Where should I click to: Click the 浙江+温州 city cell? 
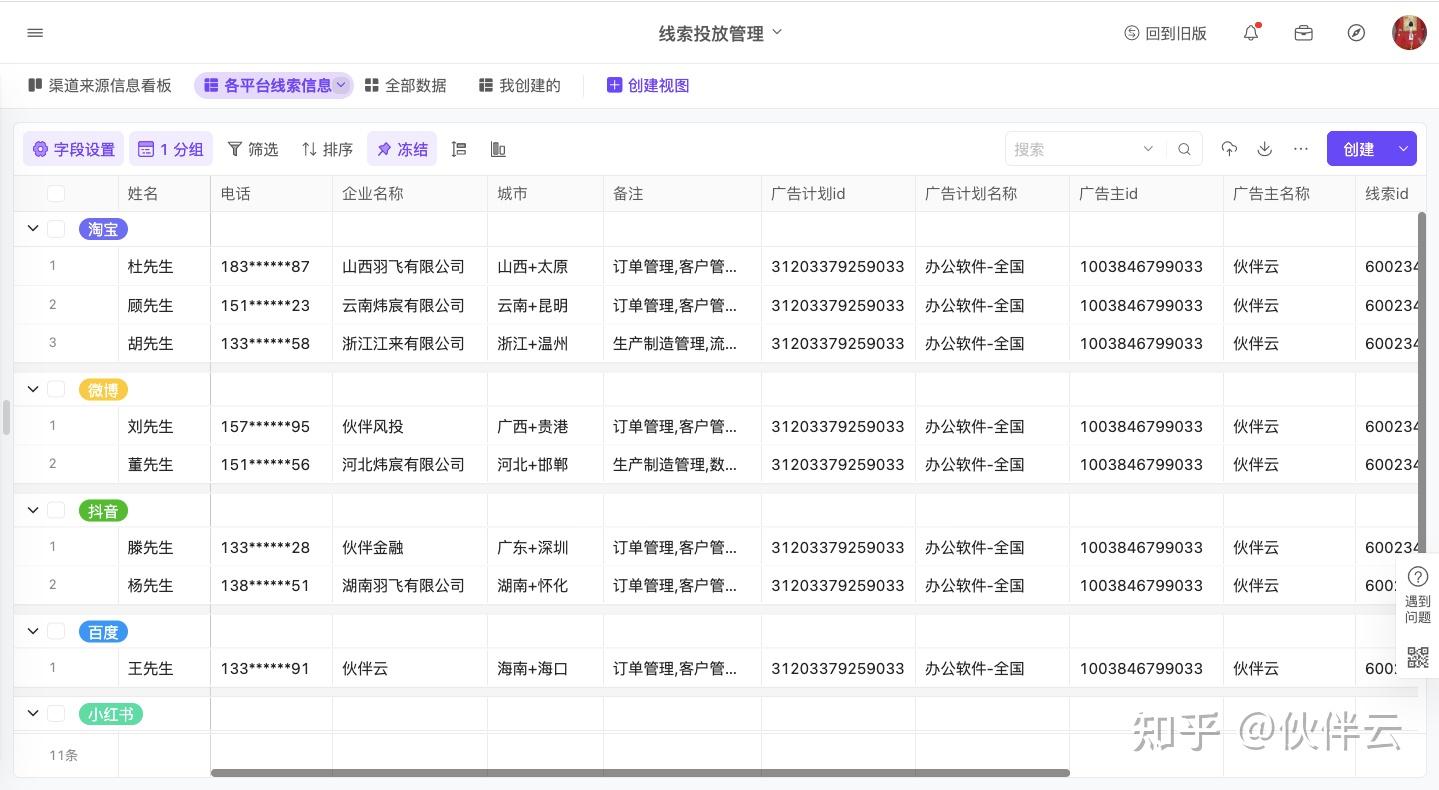pyautogui.click(x=546, y=343)
